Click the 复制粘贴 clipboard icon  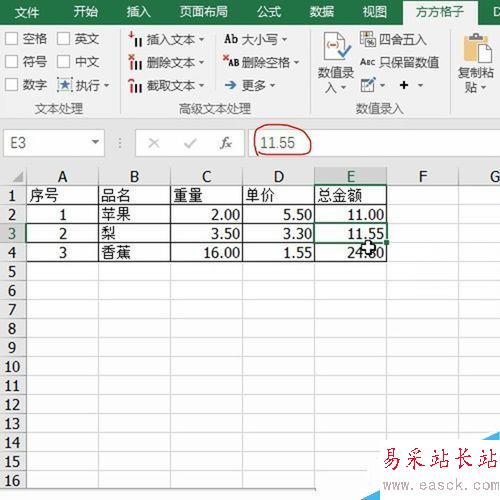[x=478, y=48]
